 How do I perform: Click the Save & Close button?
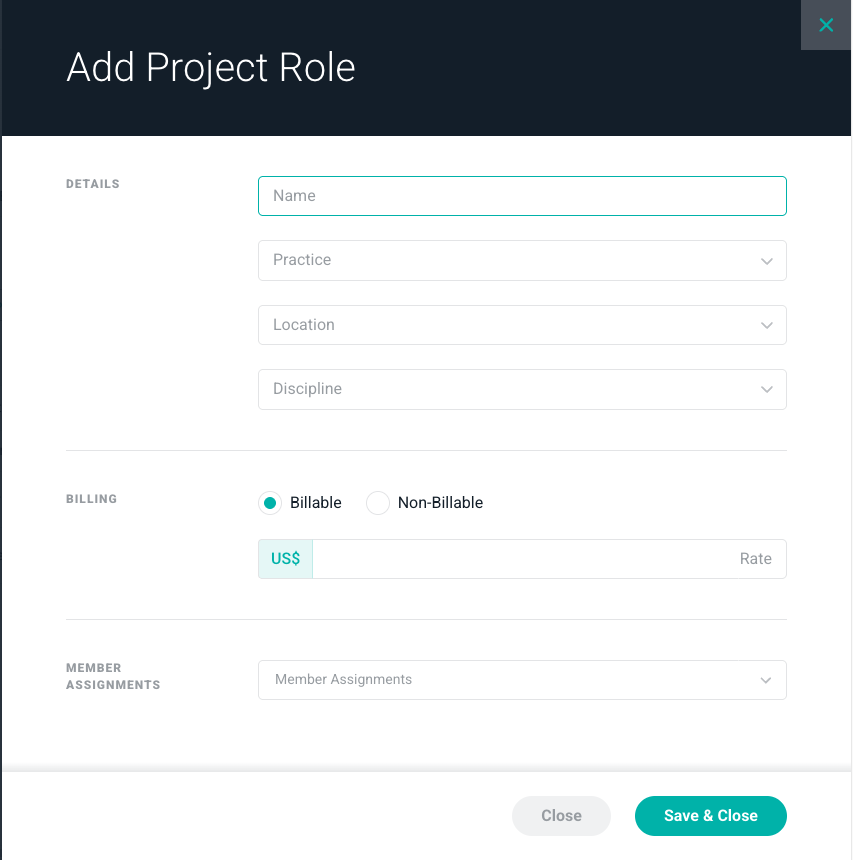pyautogui.click(x=711, y=816)
